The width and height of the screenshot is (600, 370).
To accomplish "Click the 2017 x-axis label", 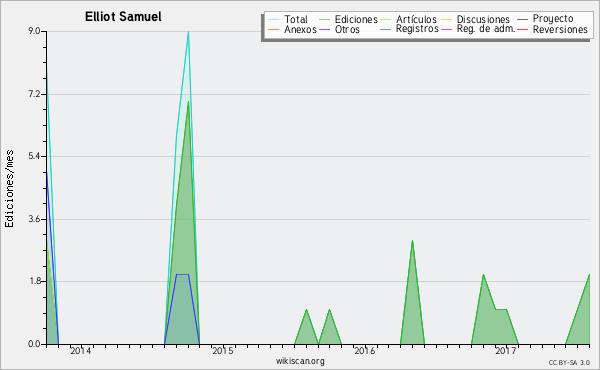I will tap(506, 351).
